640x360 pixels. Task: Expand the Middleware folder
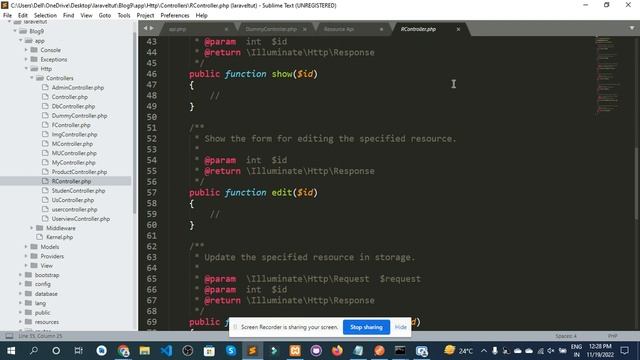(31, 228)
